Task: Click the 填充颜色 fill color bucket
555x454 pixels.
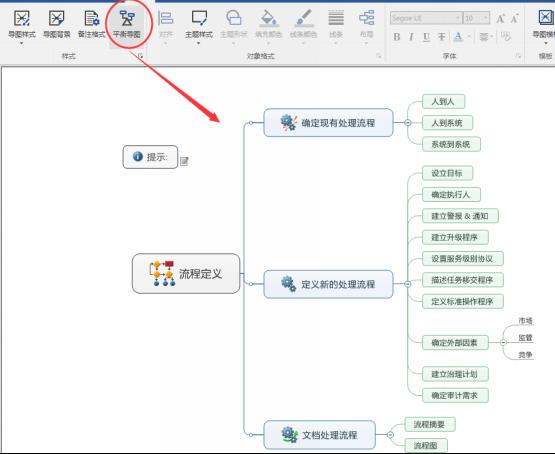Action: (x=268, y=18)
